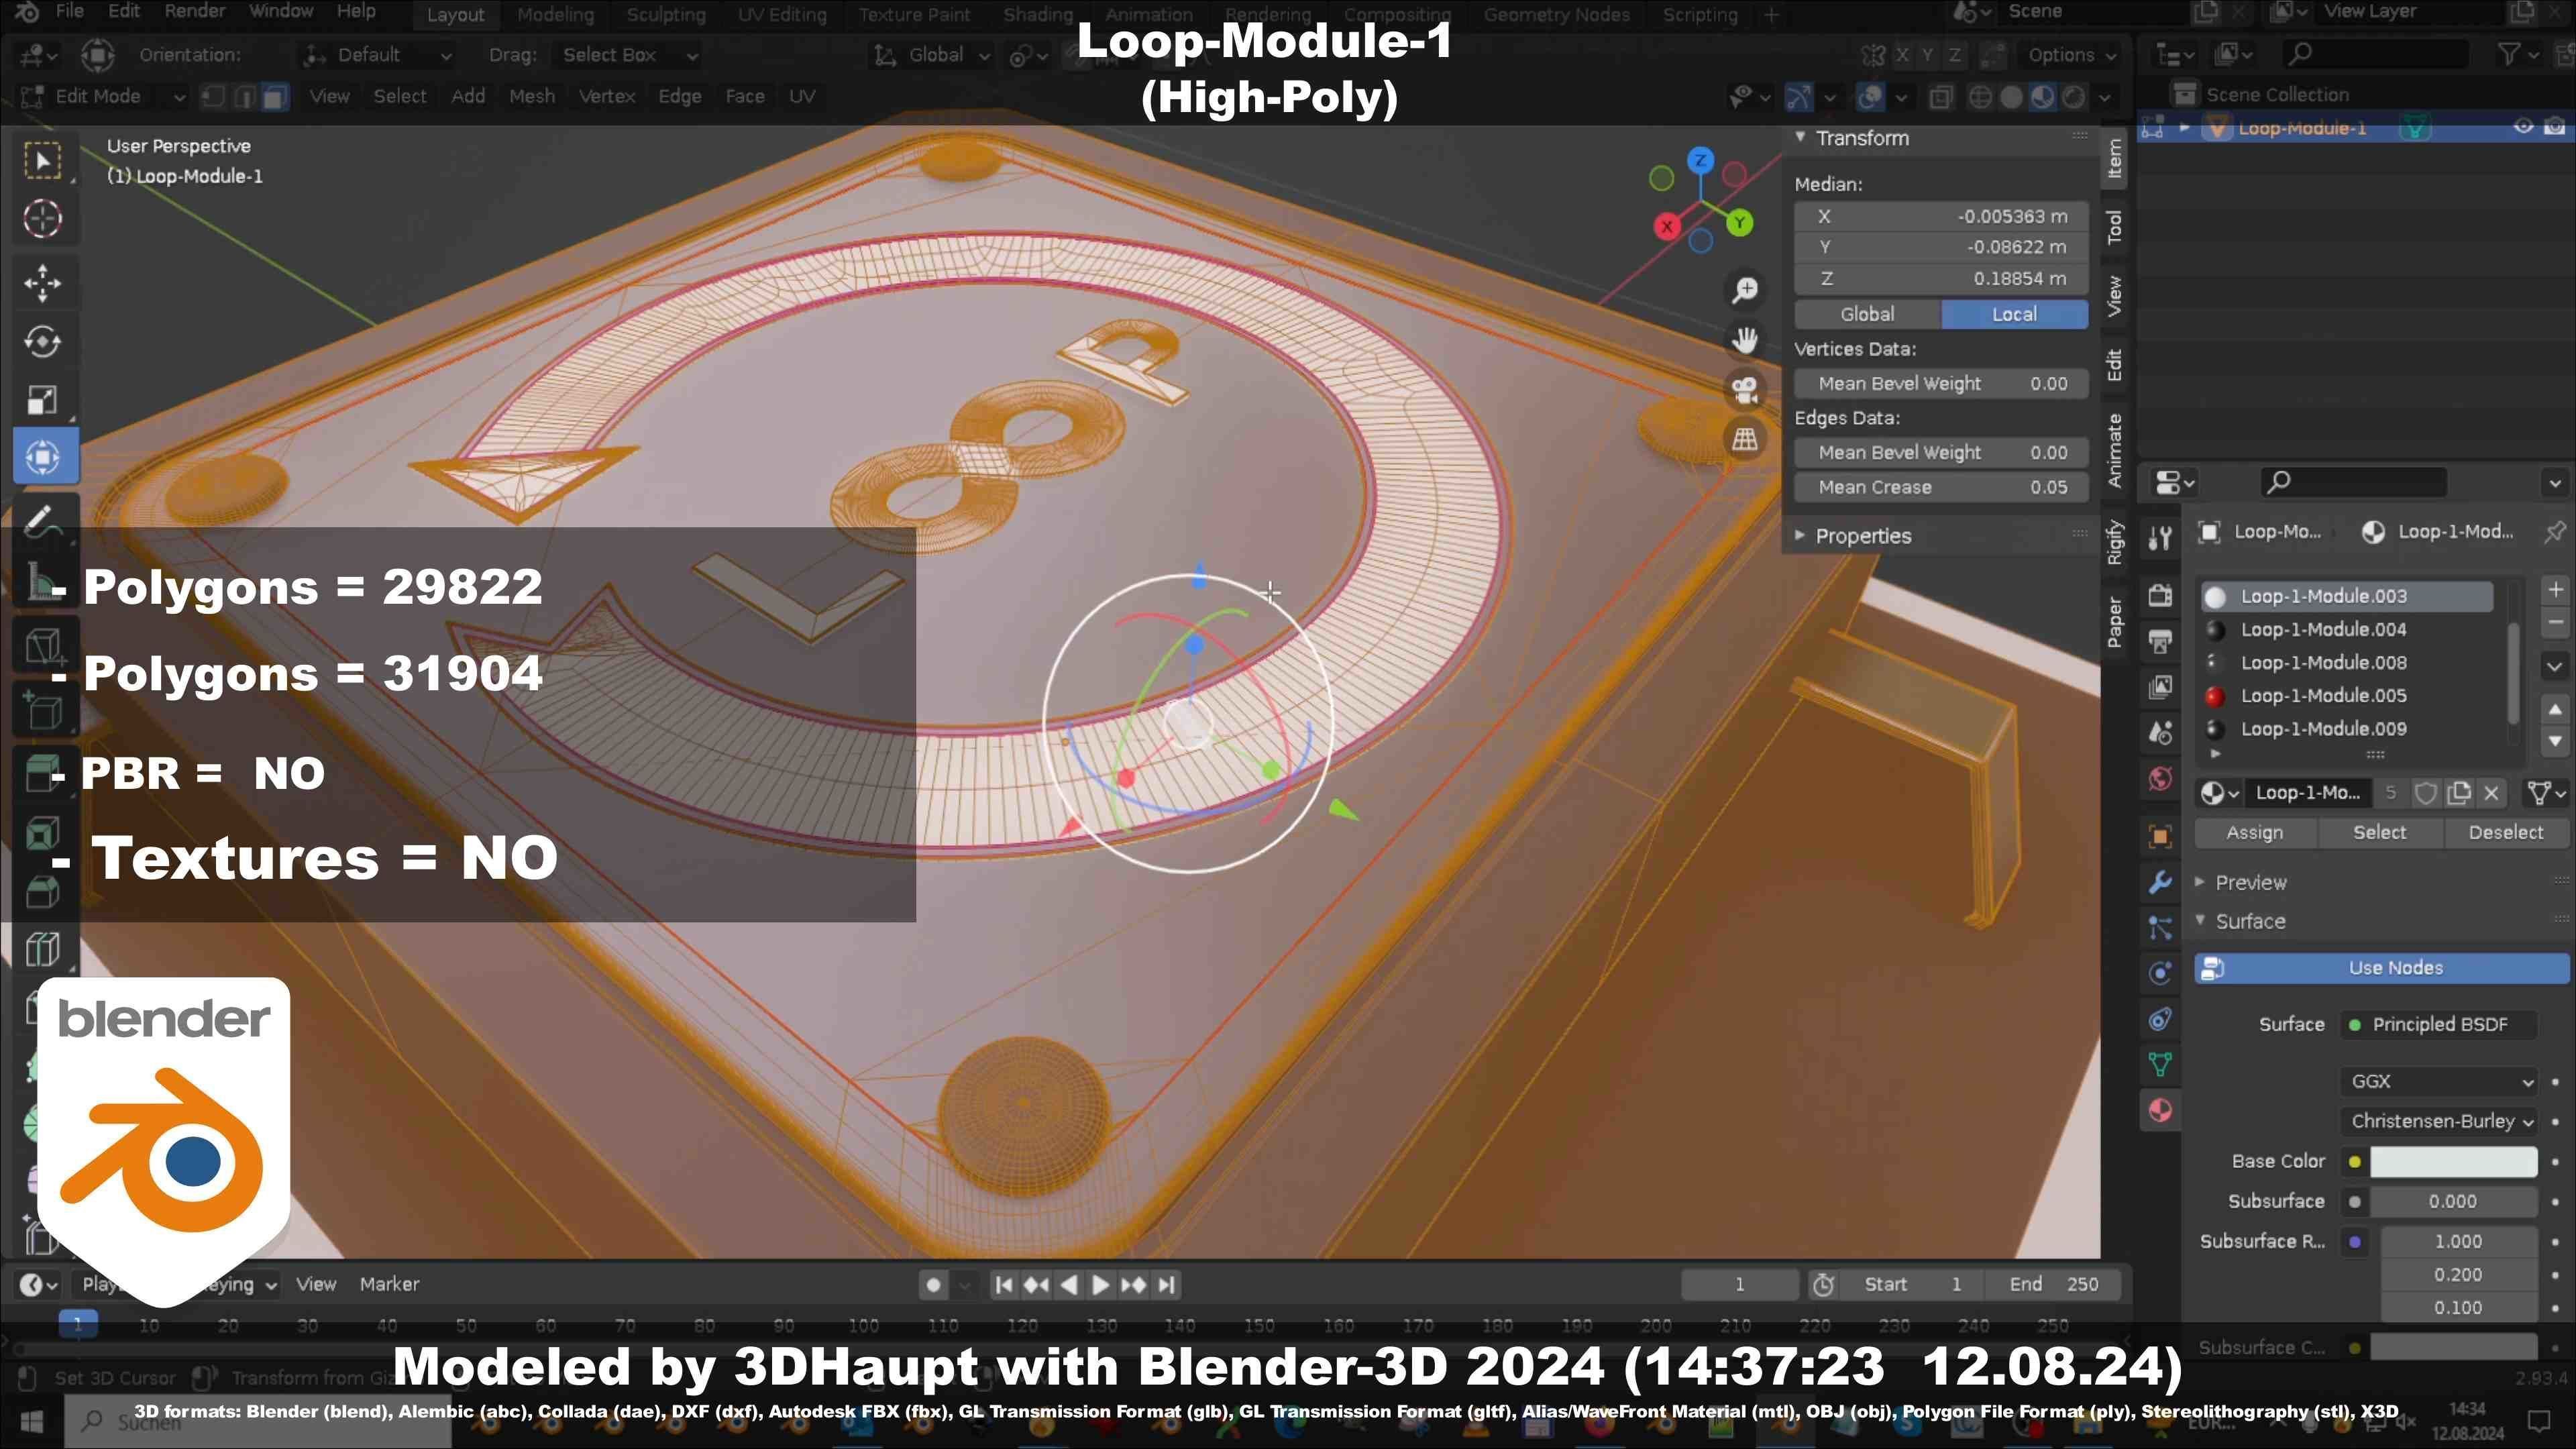Switch to solid viewport shading
The image size is (2576, 1449).
[2011, 97]
